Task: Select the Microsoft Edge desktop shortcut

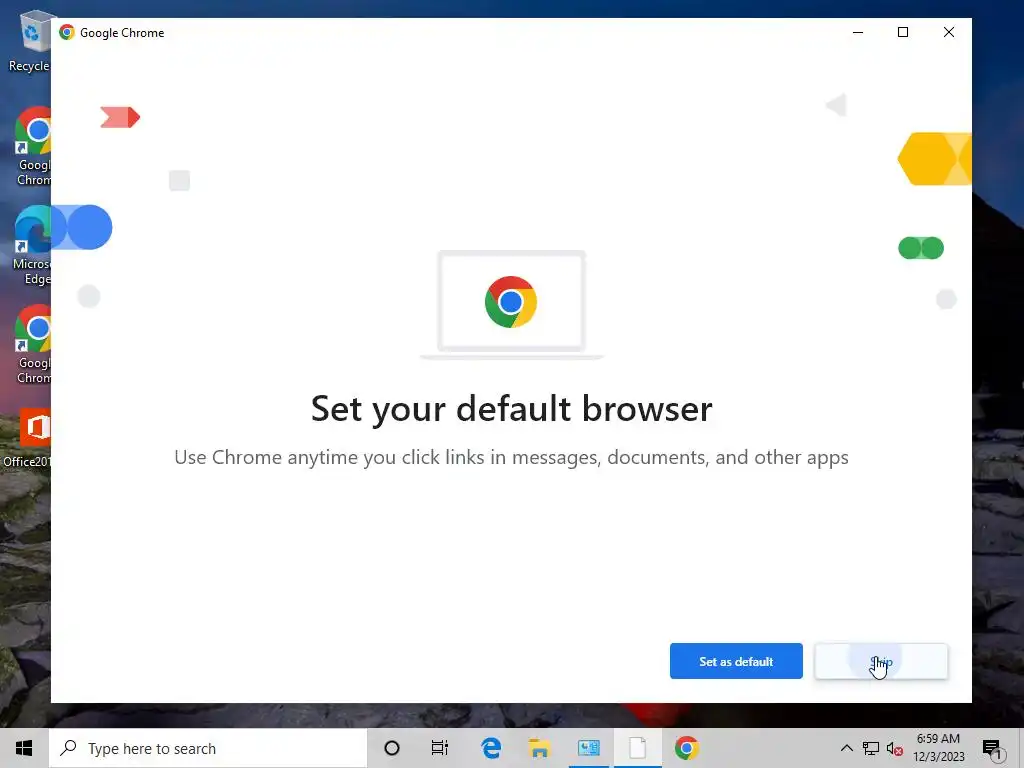Action: coord(31,246)
